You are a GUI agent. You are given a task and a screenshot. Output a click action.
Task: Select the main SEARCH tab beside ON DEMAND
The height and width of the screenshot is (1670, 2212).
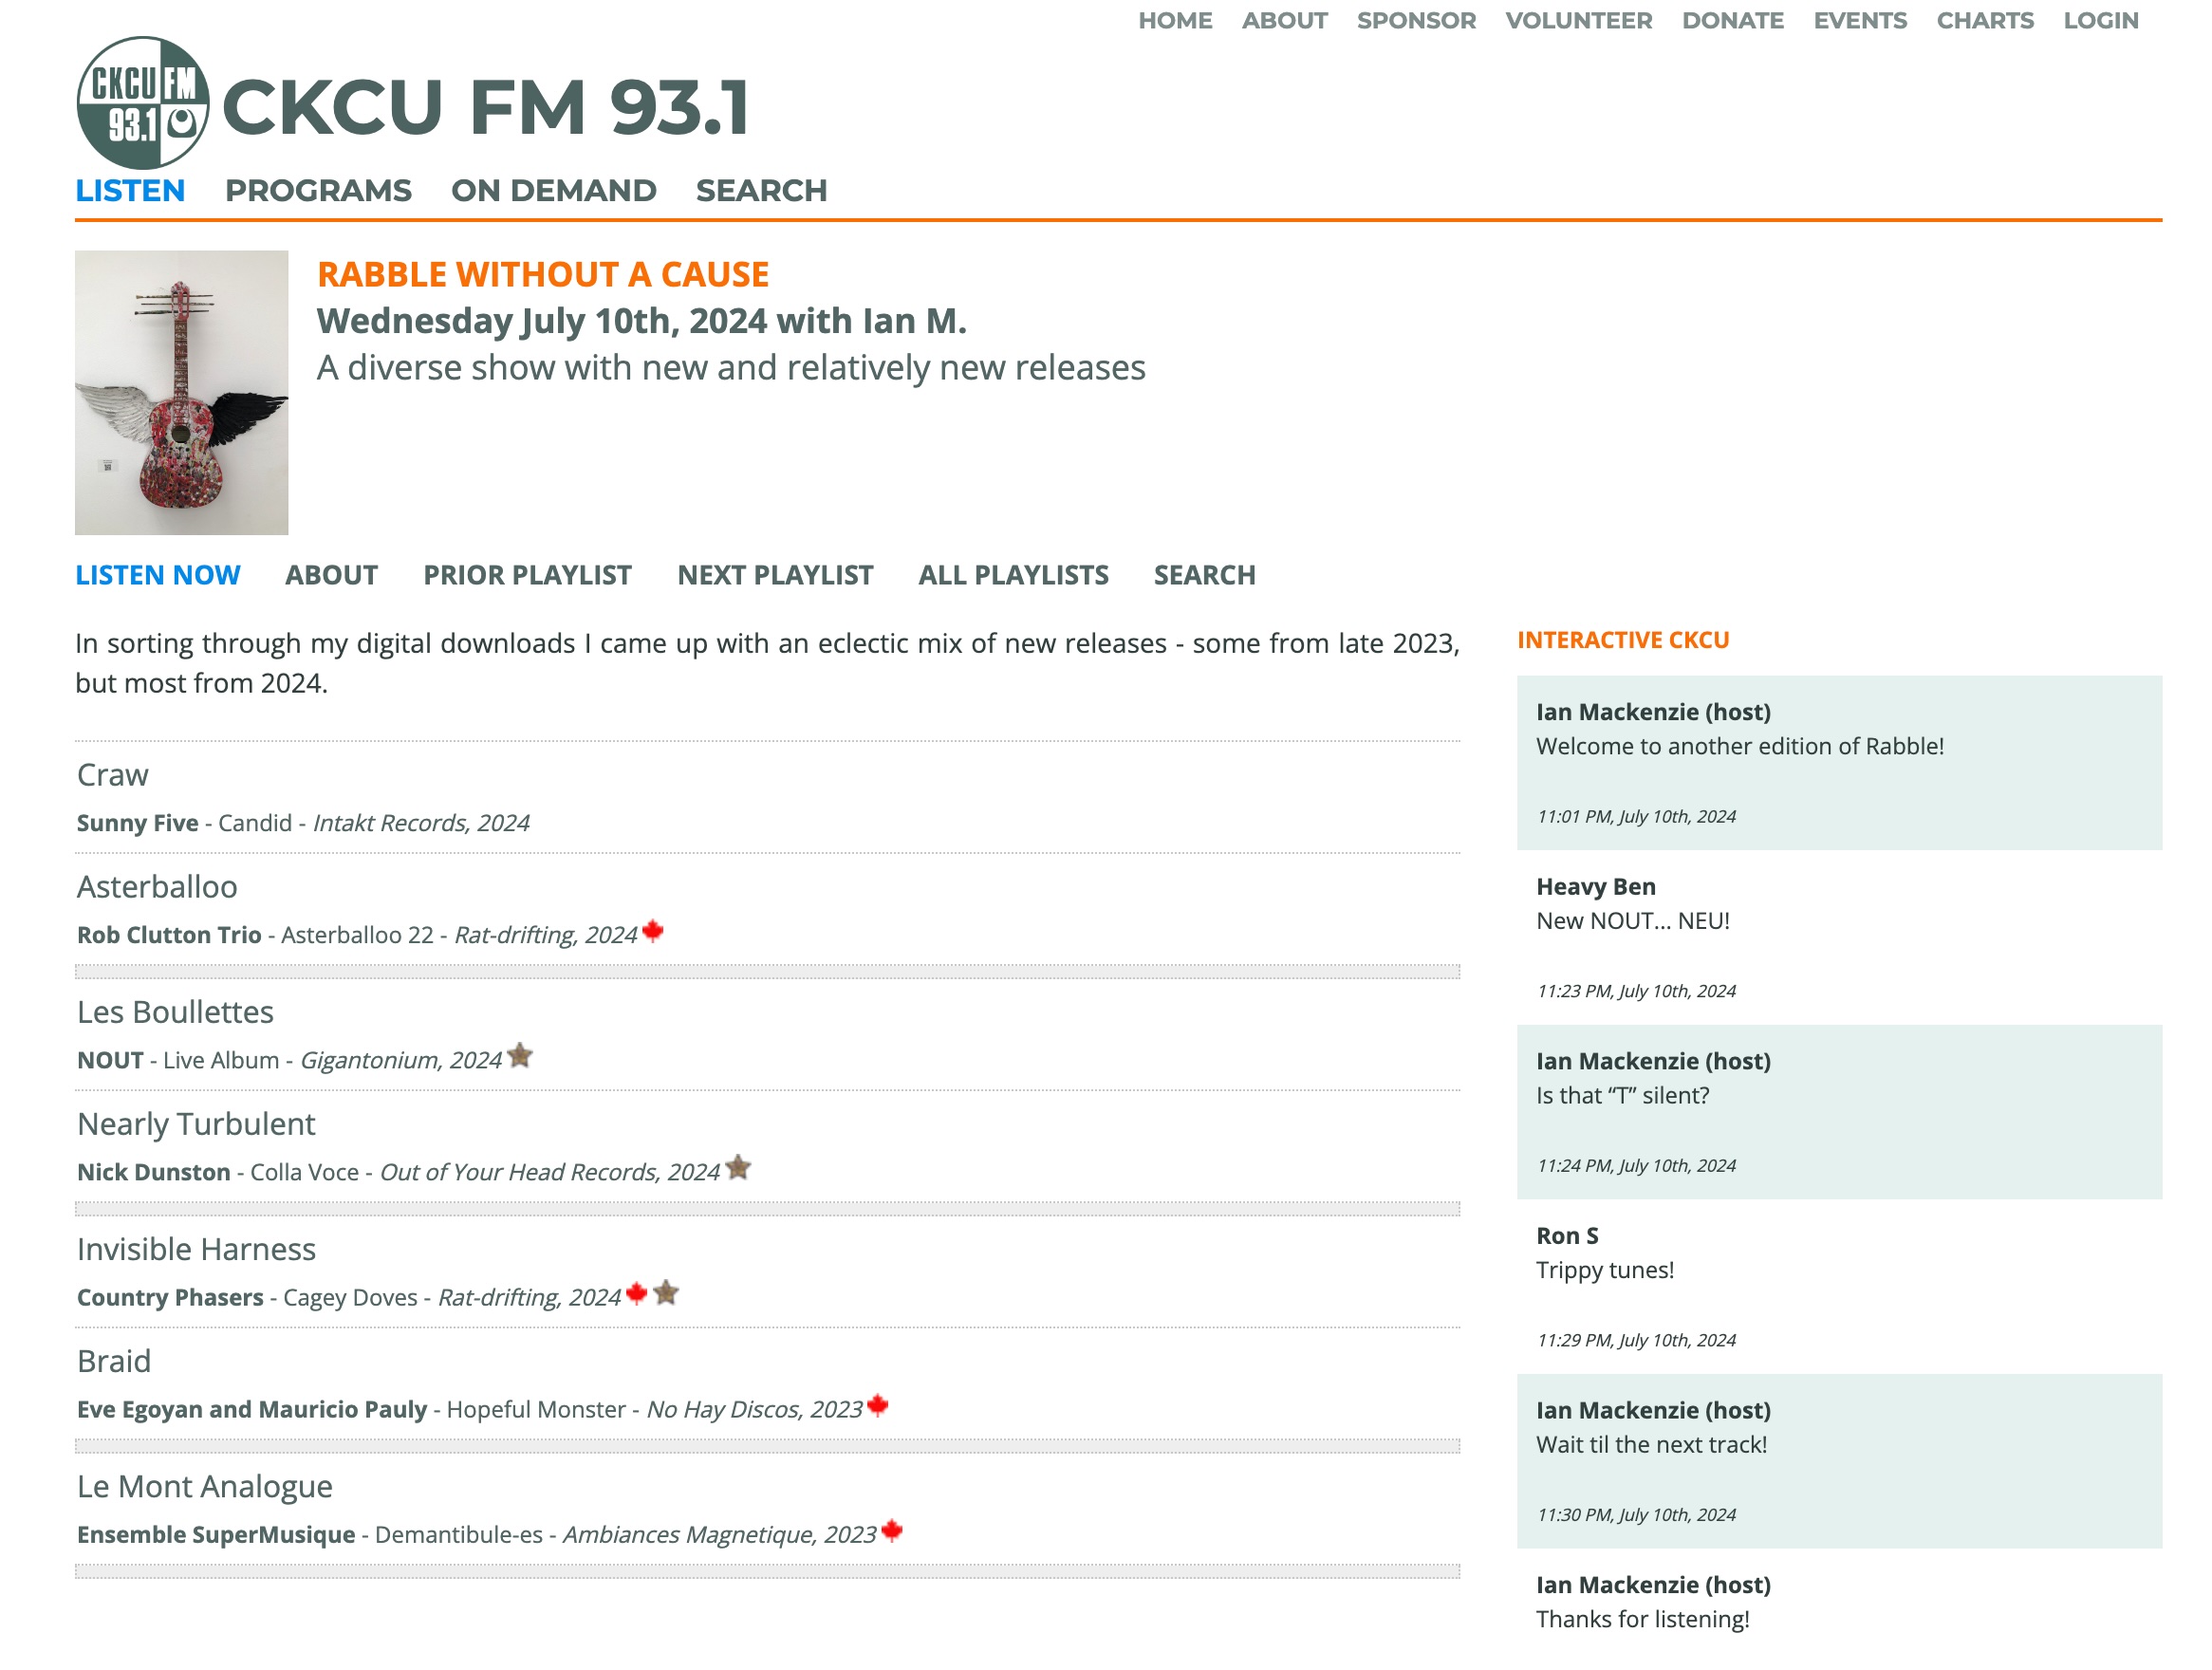[x=762, y=190]
